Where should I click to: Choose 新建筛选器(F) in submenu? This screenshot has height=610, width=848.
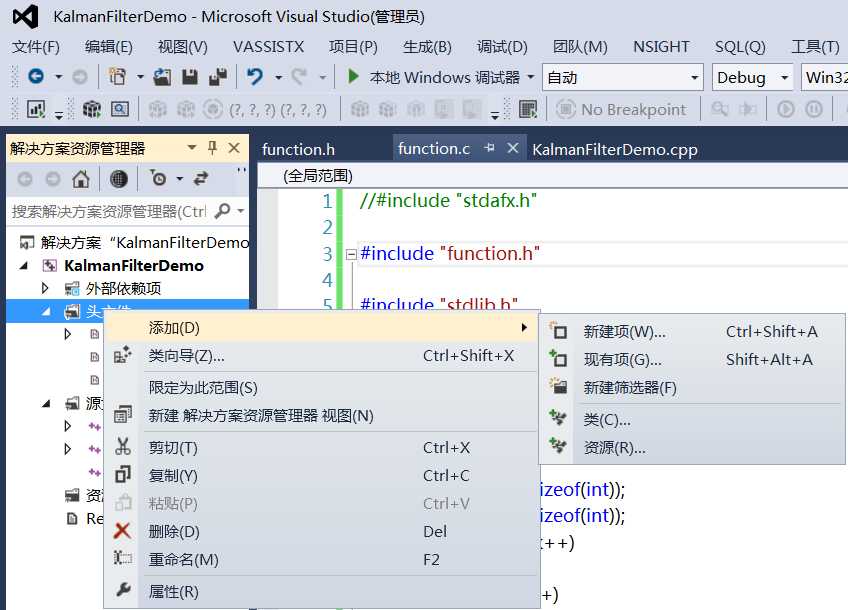(x=692, y=388)
